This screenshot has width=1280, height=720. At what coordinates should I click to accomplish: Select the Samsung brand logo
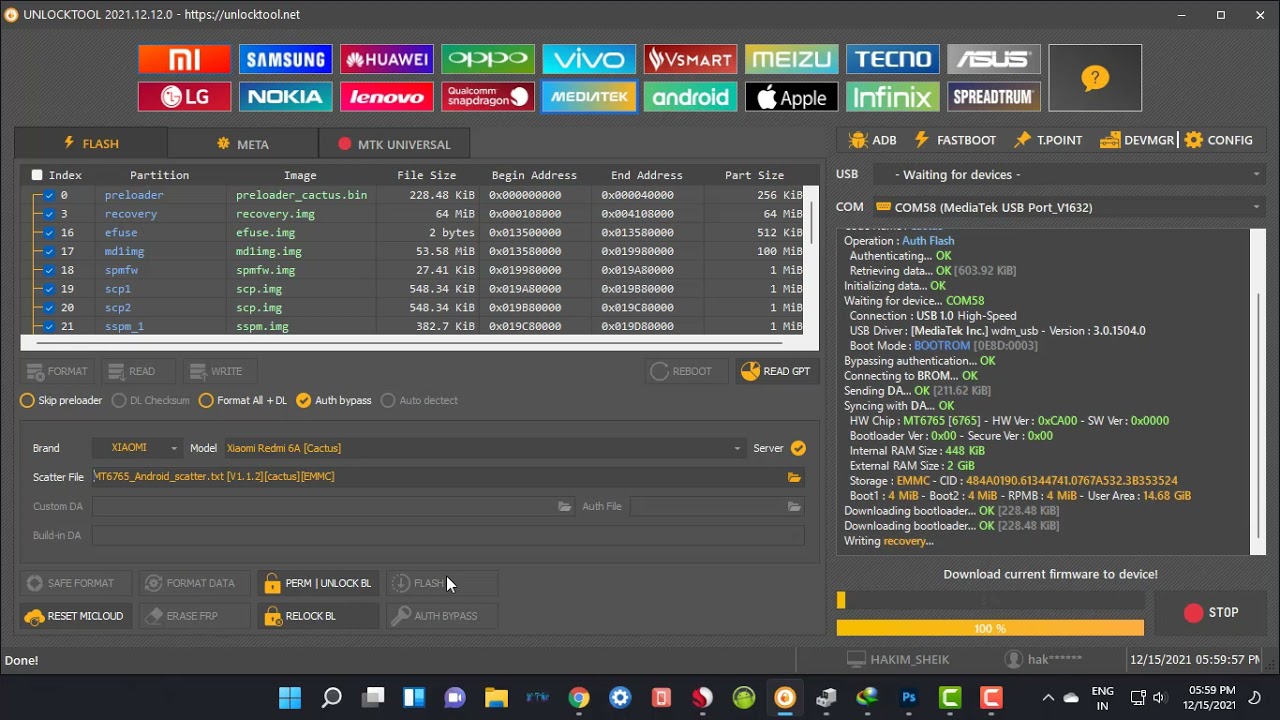285,60
